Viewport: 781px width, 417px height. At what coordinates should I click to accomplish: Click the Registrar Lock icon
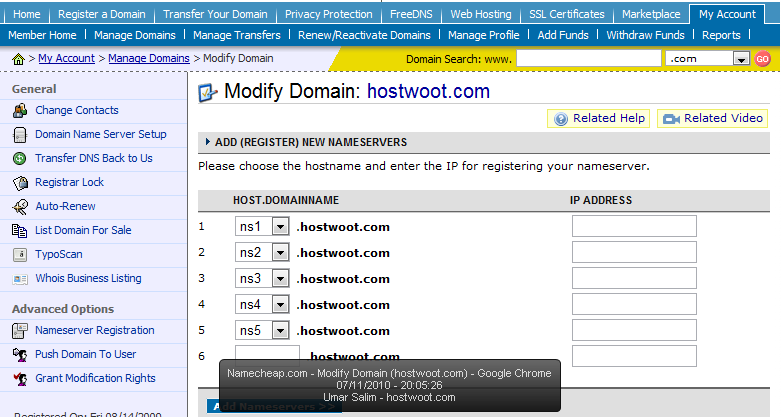click(20, 183)
